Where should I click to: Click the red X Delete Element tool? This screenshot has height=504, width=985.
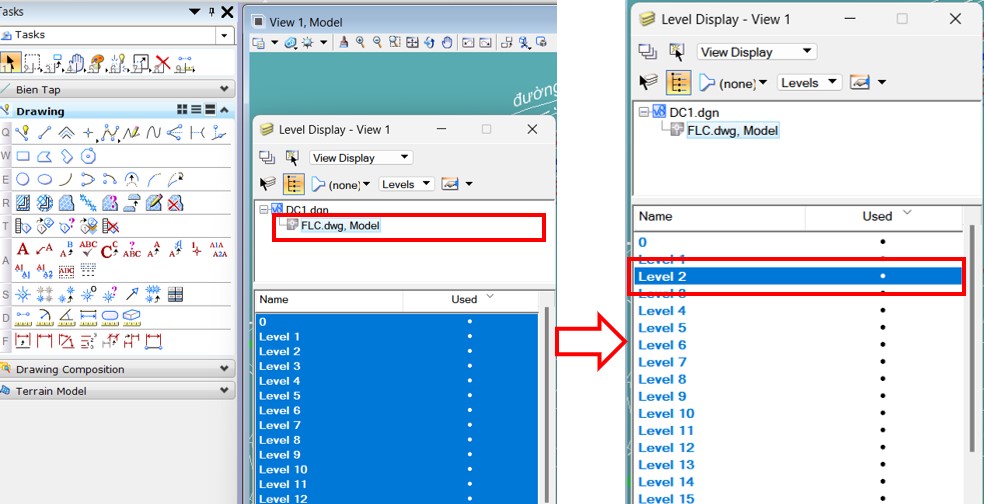pyautogui.click(x=163, y=63)
